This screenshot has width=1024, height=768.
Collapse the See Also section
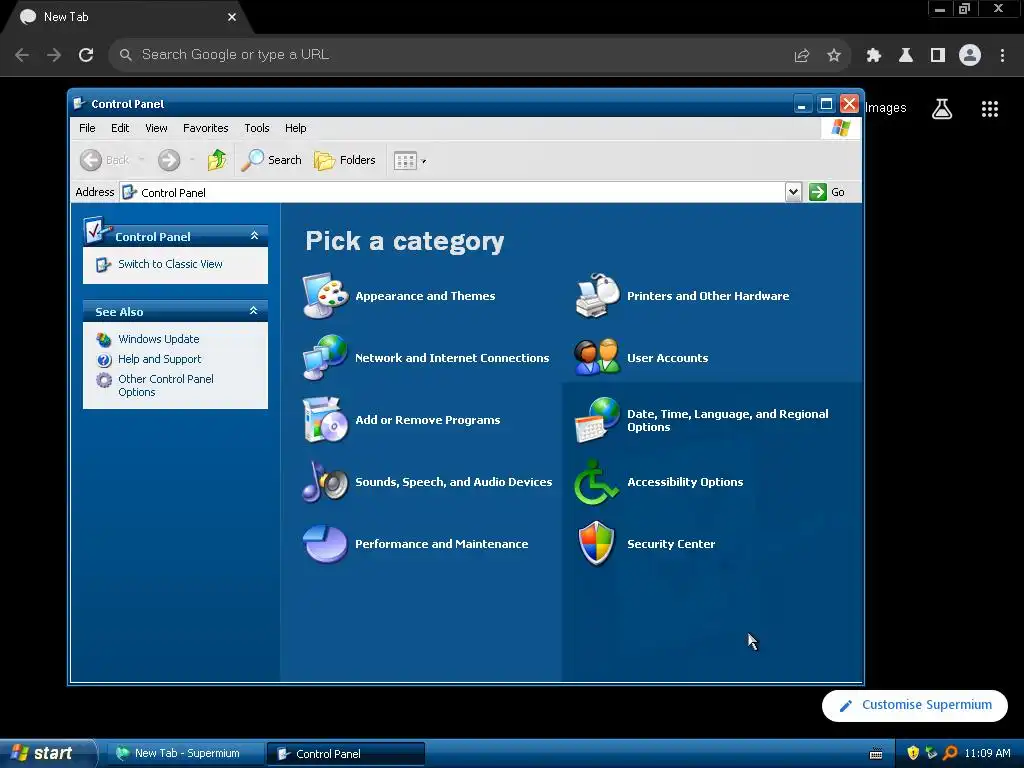click(254, 311)
